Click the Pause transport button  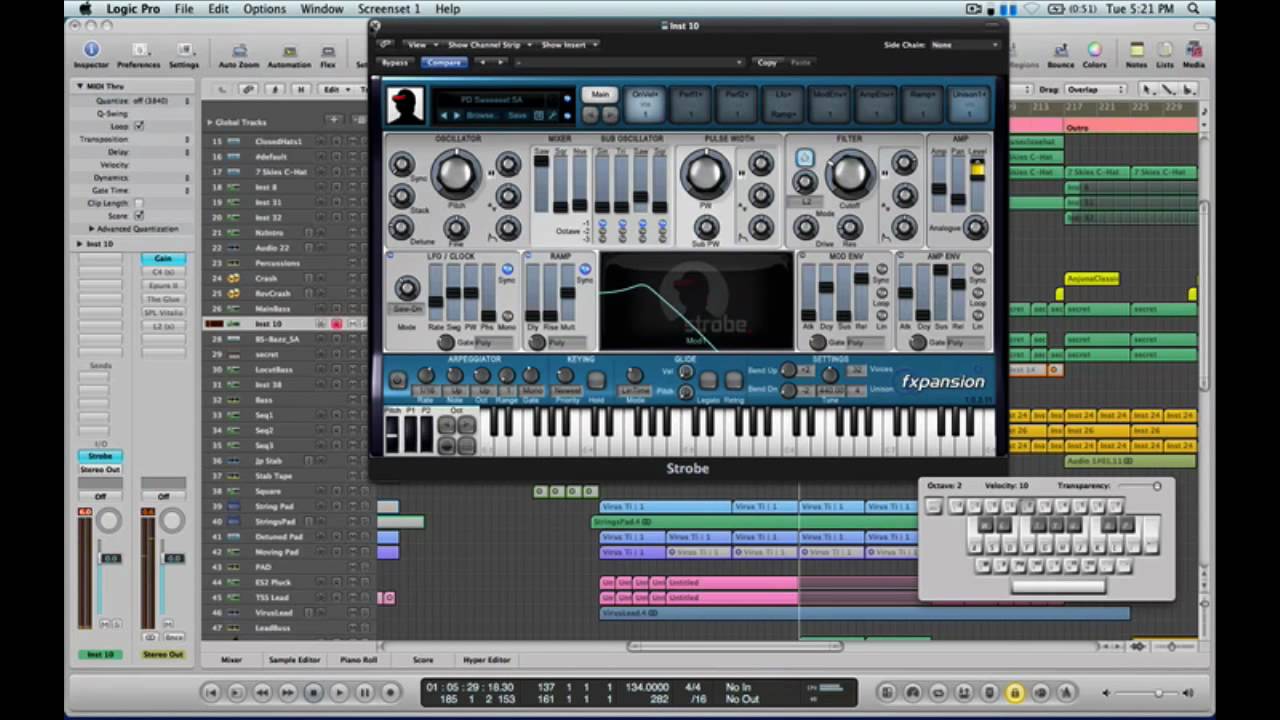pos(364,692)
